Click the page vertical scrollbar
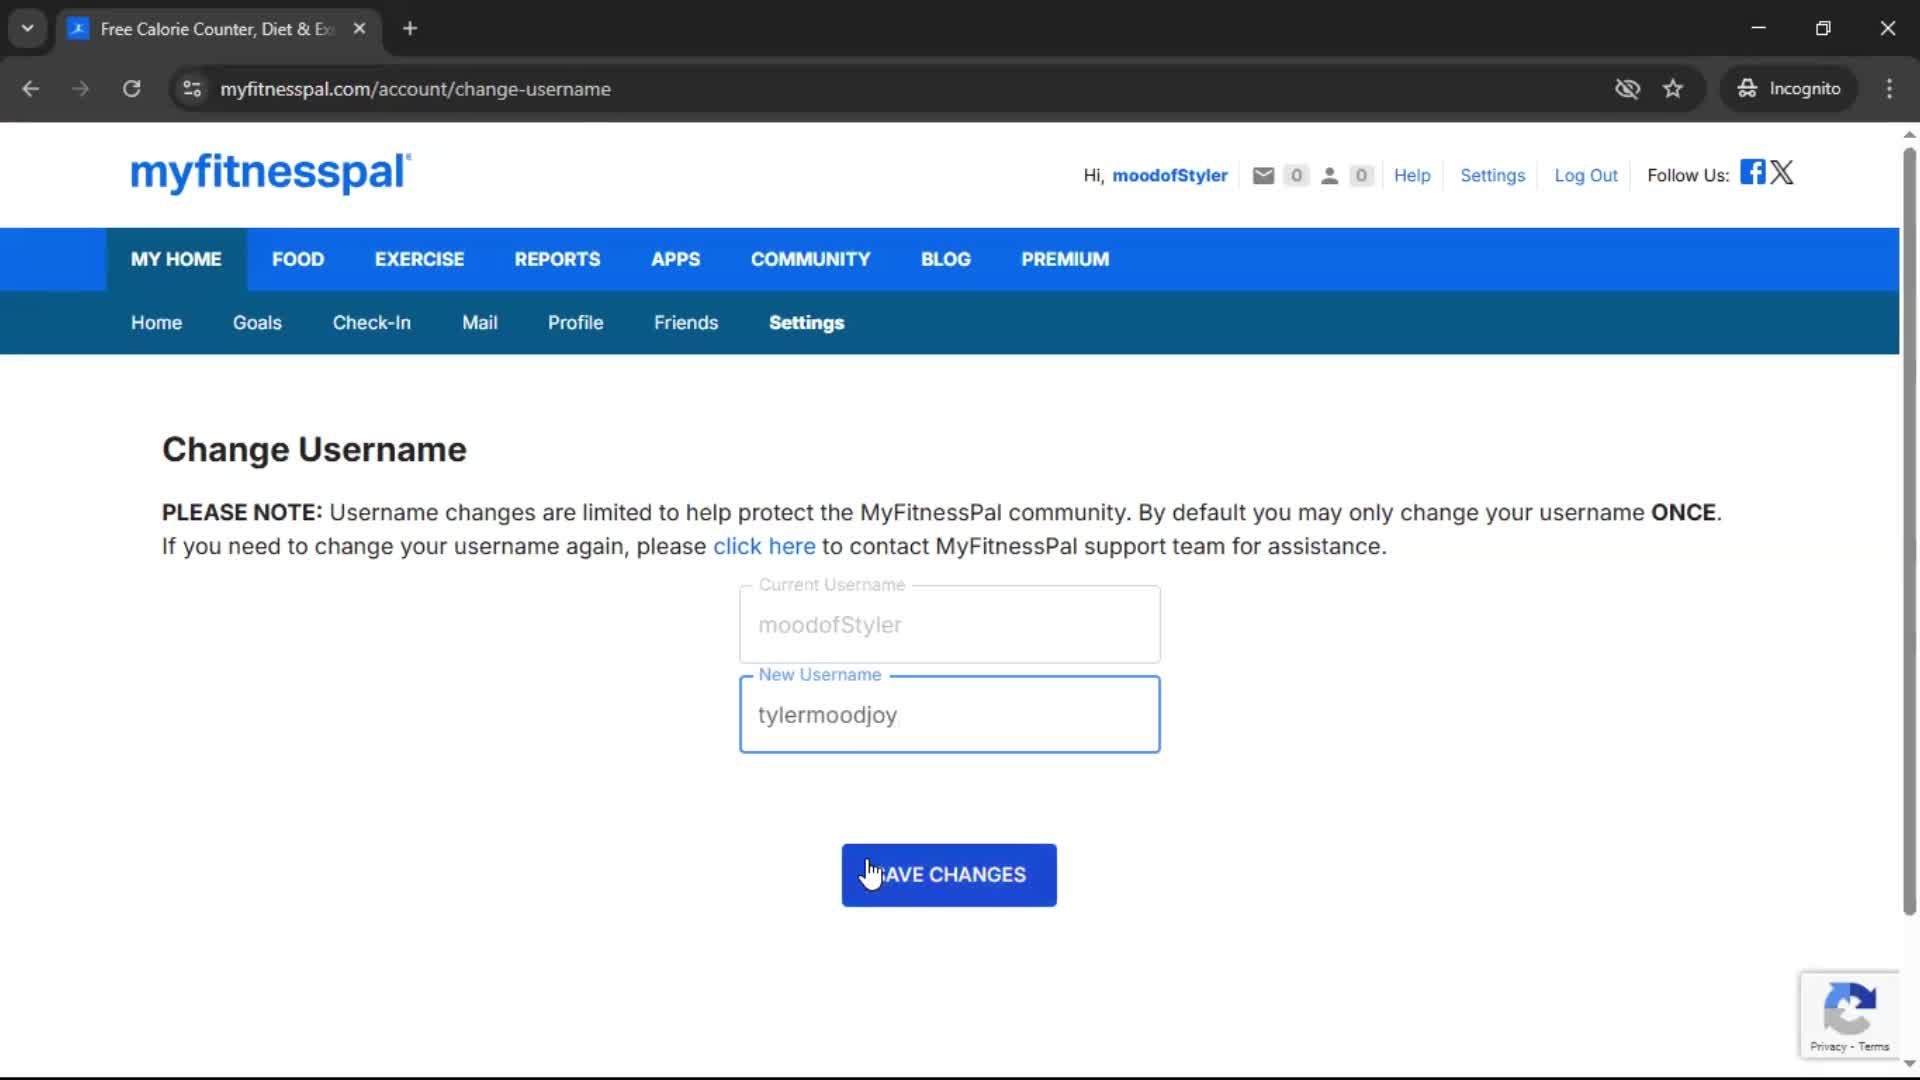The image size is (1920, 1080). coord(1909,530)
